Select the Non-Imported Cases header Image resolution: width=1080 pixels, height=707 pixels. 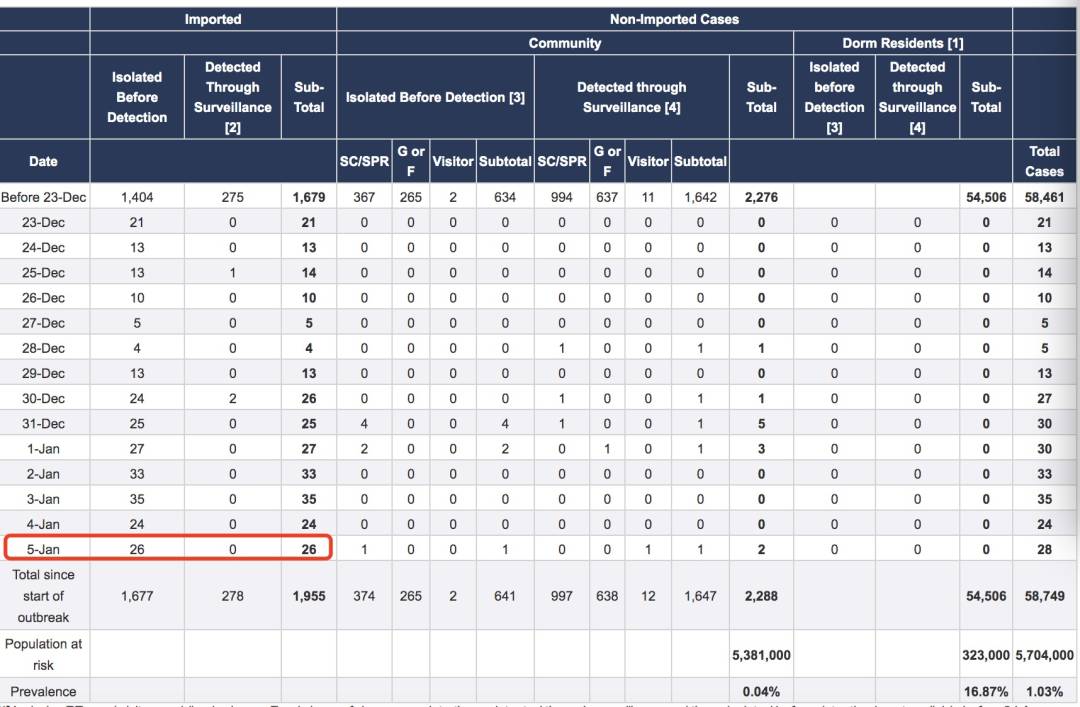(674, 19)
